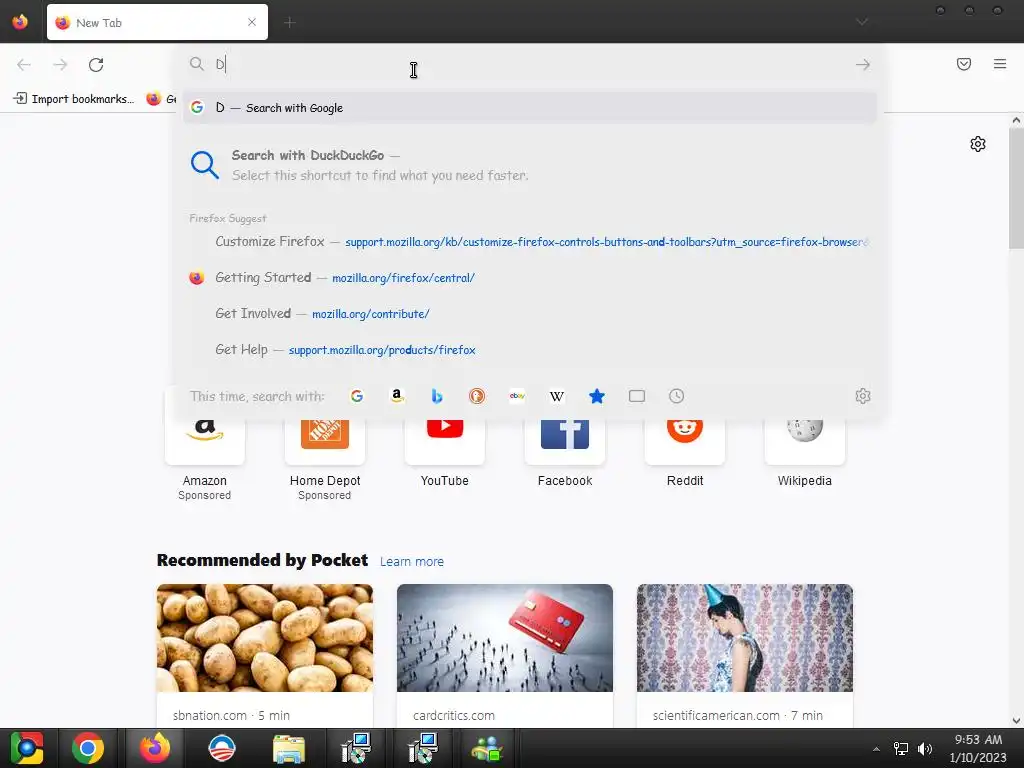Viewport: 1024px width, 768px height.
Task: List all tabs dropdown arrow
Action: 862,22
